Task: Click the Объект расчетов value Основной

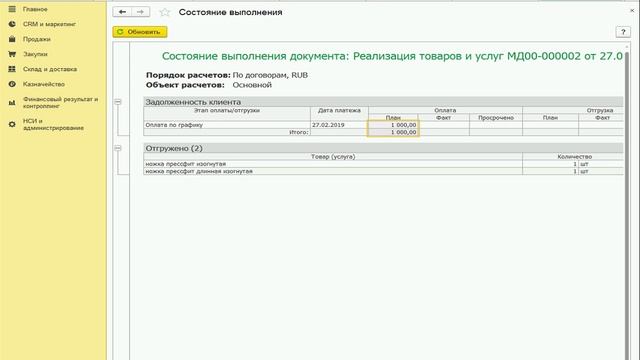Action: point(252,85)
